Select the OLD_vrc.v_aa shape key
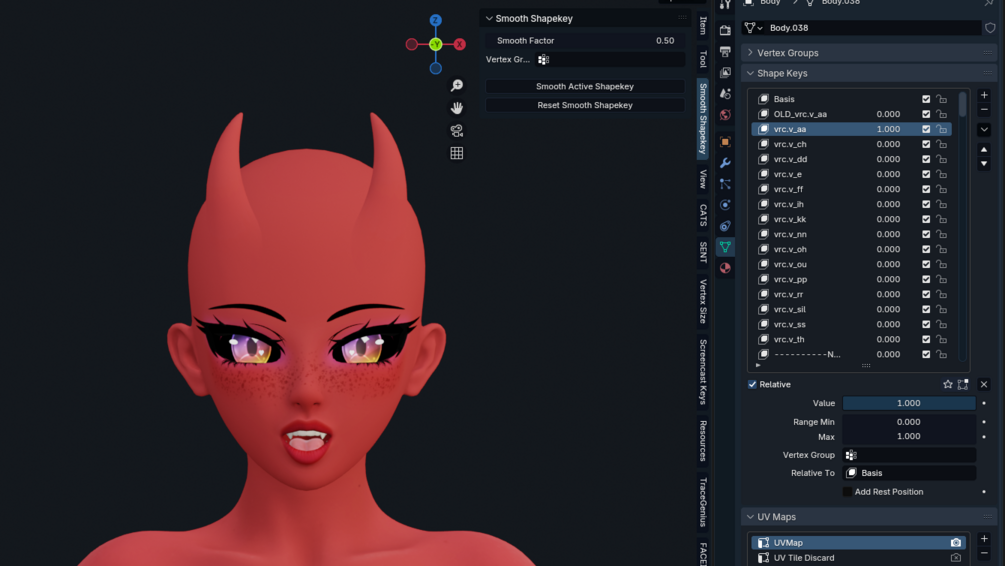 (x=851, y=114)
